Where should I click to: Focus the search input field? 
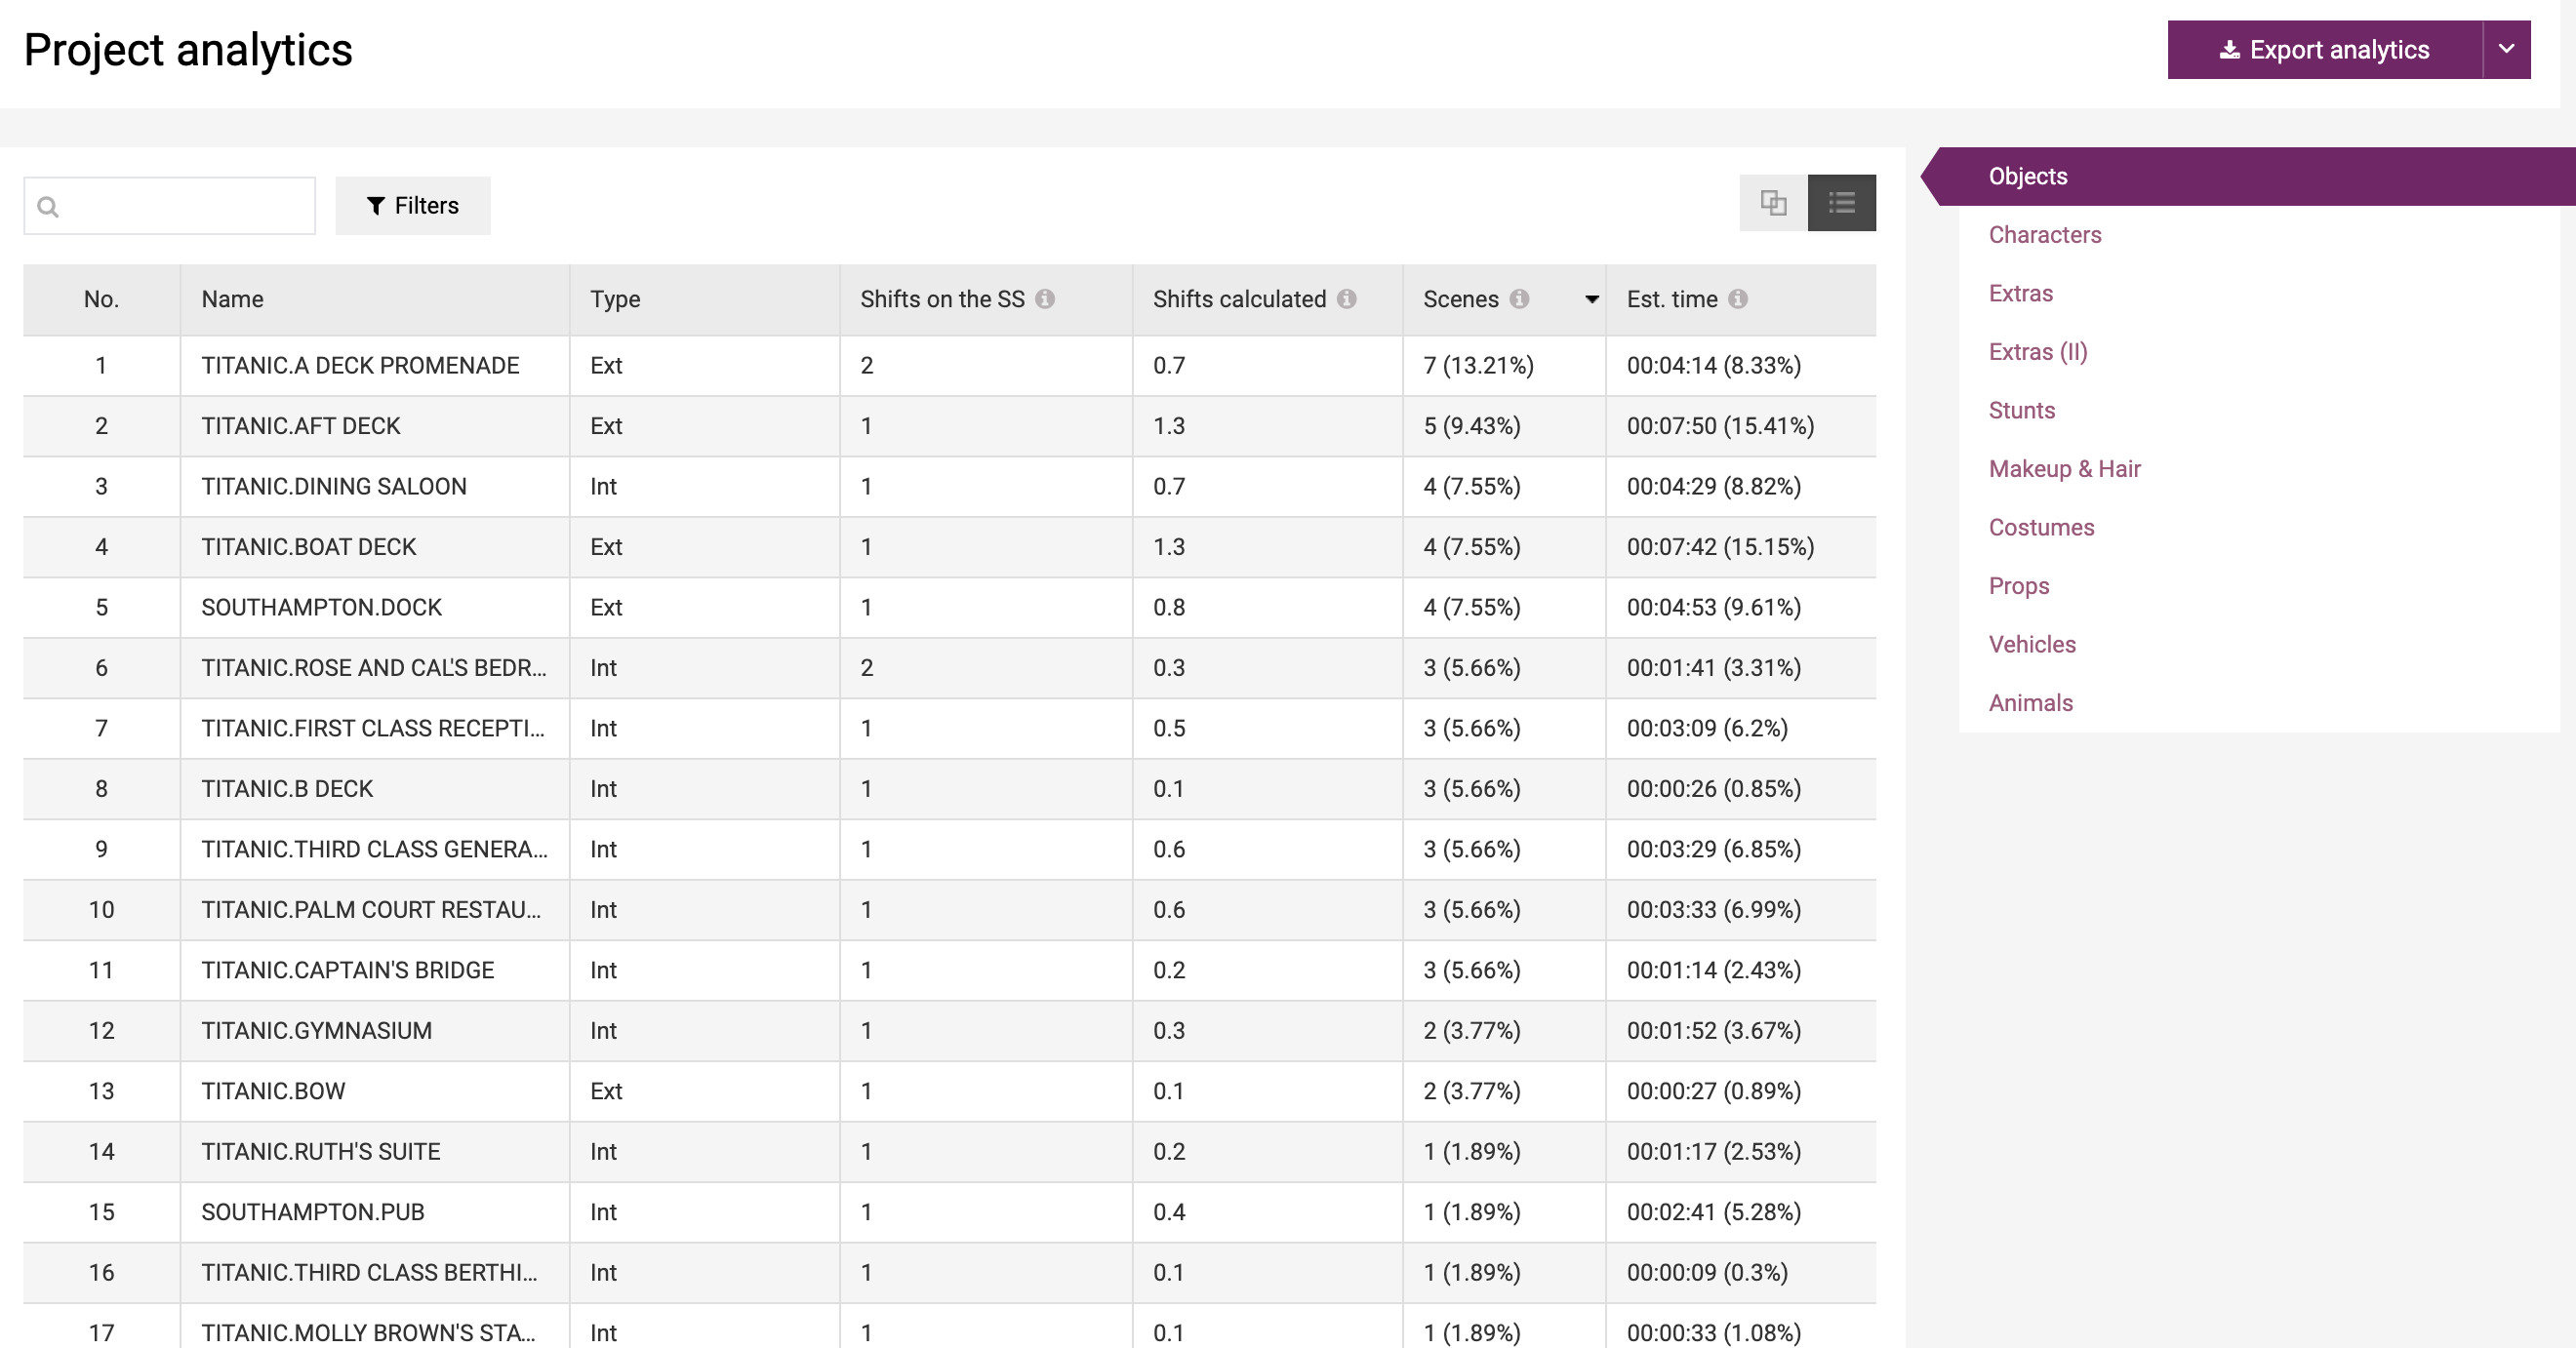(170, 206)
